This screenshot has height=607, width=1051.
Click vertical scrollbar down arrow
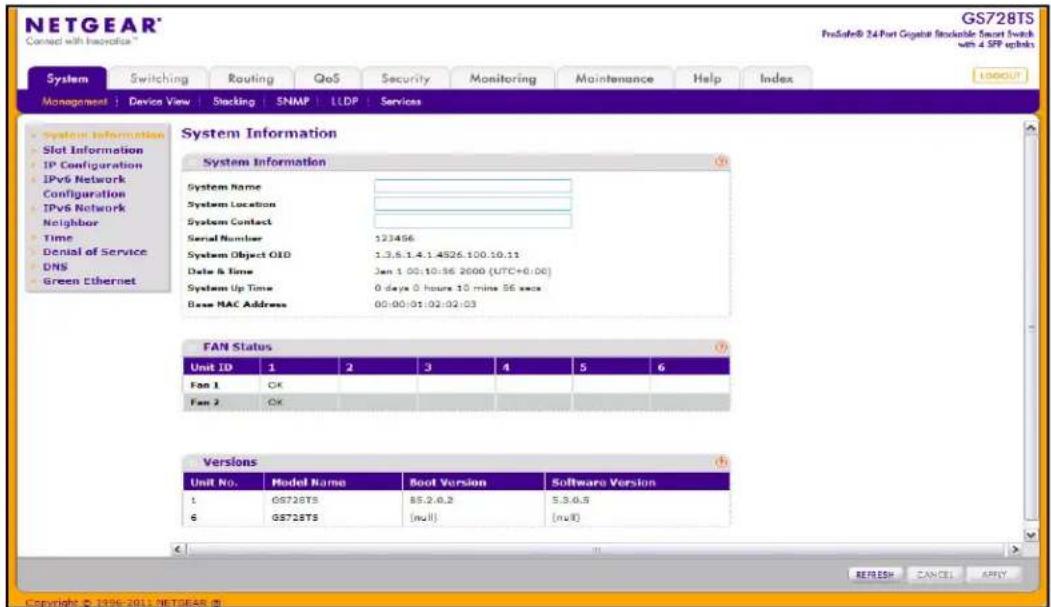(1031, 535)
